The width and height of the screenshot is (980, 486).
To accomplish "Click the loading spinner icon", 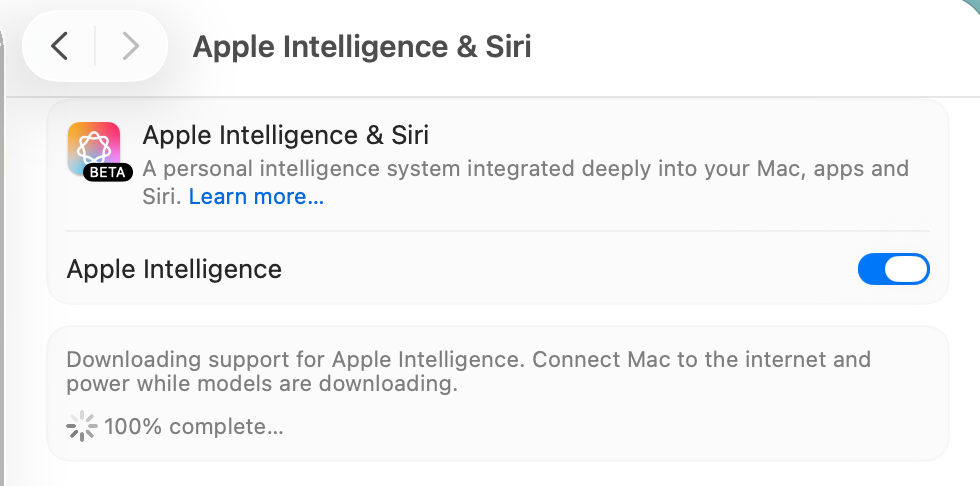I will coord(81,427).
